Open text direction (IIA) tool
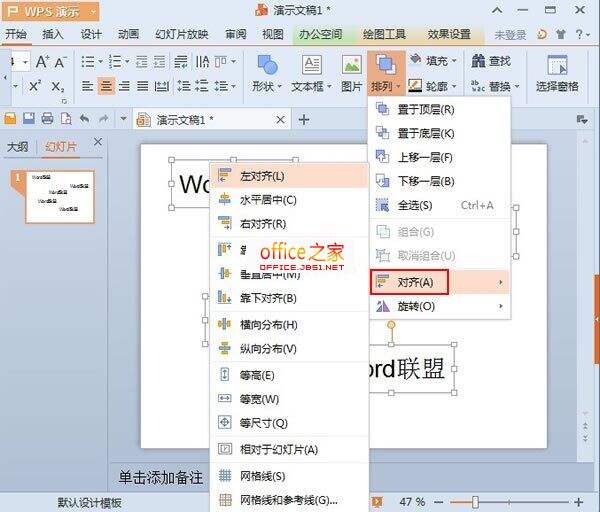Image resolution: width=600 pixels, height=512 pixels. [x=202, y=61]
